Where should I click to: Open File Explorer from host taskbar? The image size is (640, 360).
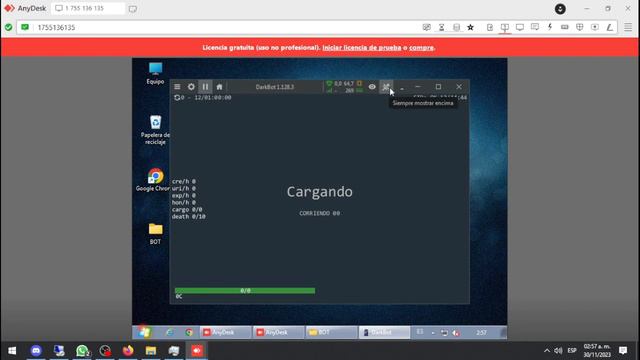pyautogui.click(x=151, y=351)
